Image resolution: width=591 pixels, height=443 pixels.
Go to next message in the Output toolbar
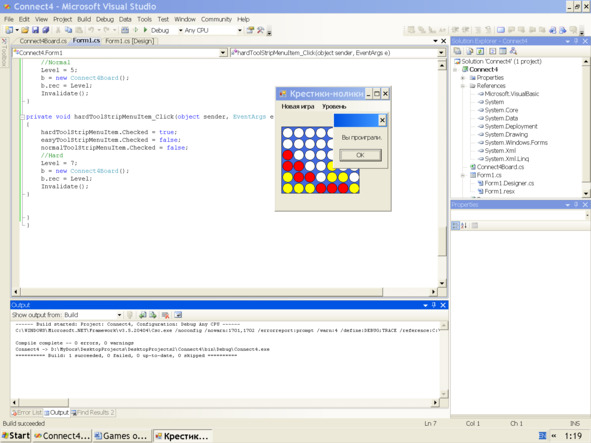tap(153, 315)
